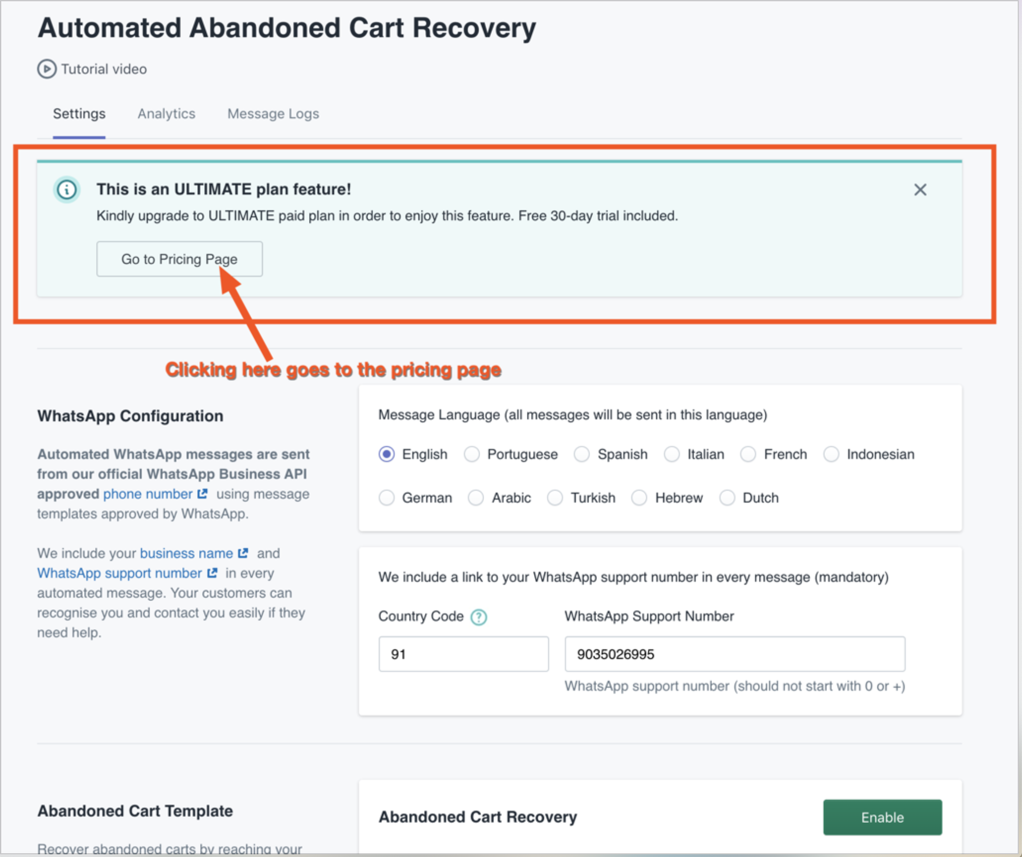Select the Settings tab

coord(79,114)
